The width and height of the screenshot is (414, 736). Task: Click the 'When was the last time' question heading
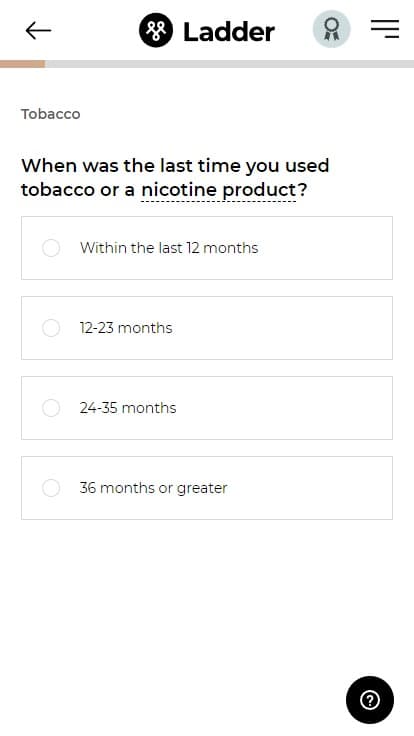pos(175,178)
